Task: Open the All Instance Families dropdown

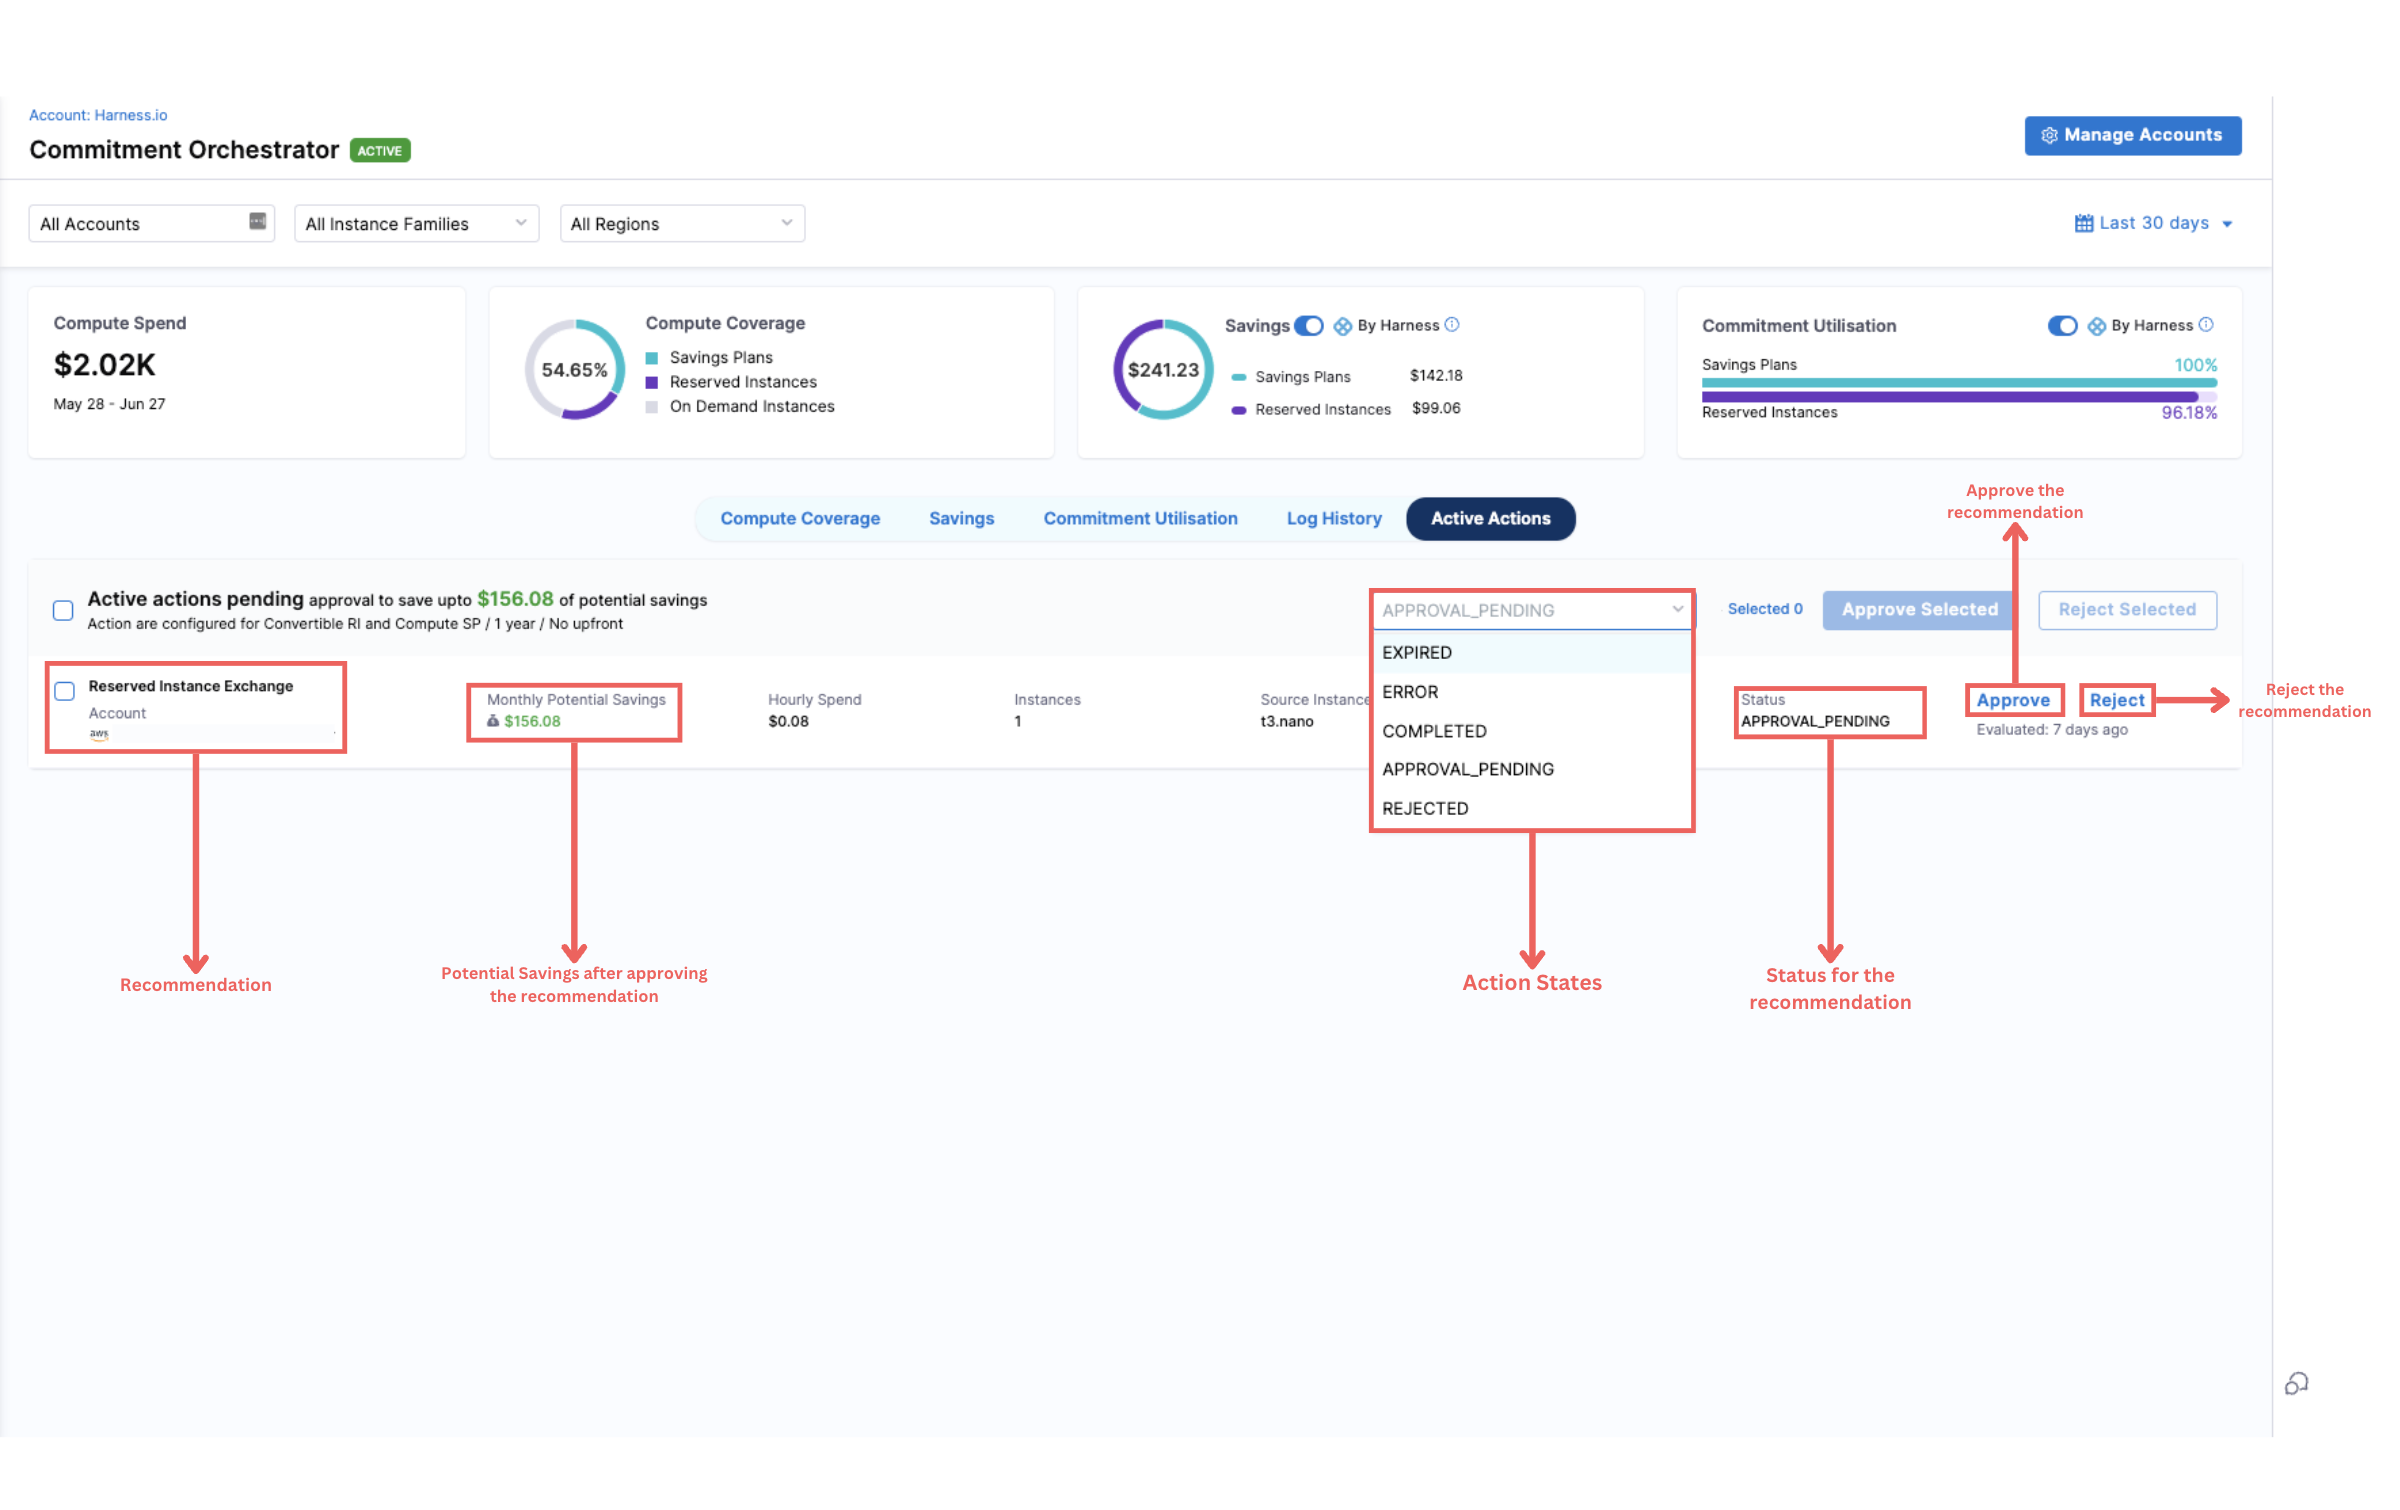Action: pyautogui.click(x=416, y=223)
